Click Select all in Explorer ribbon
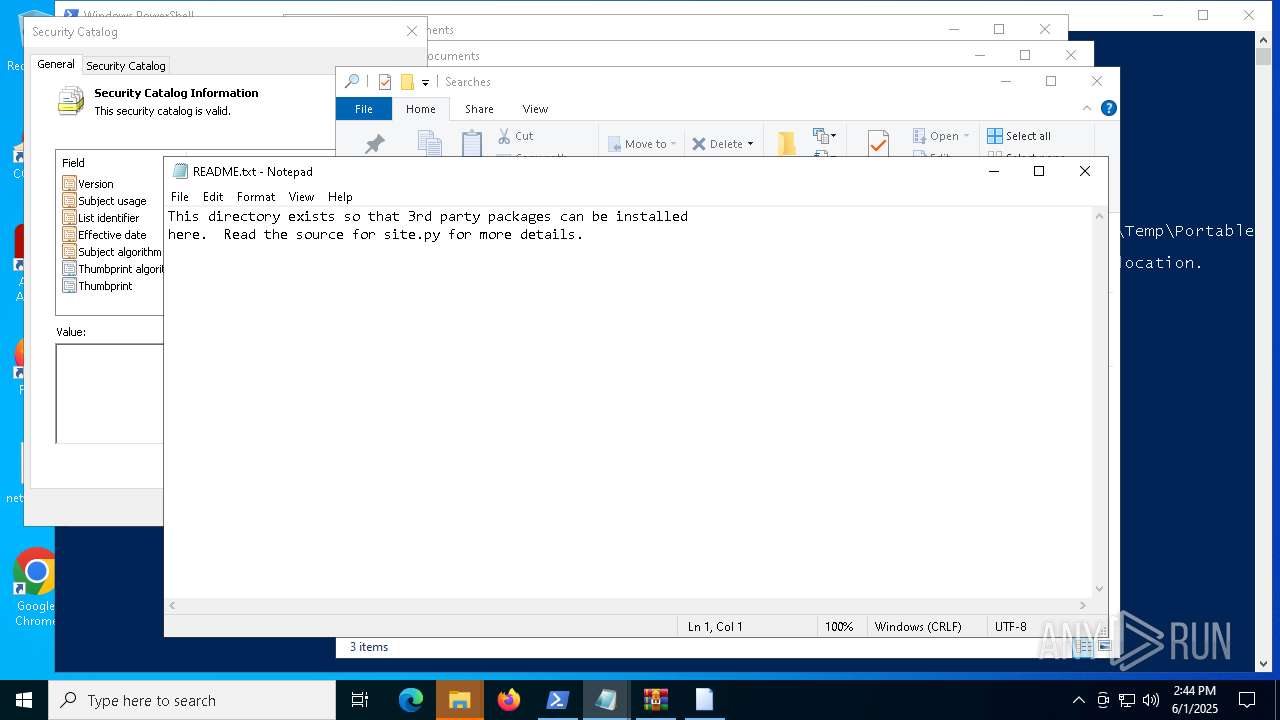Viewport: 1280px width, 720px height. (1018, 136)
